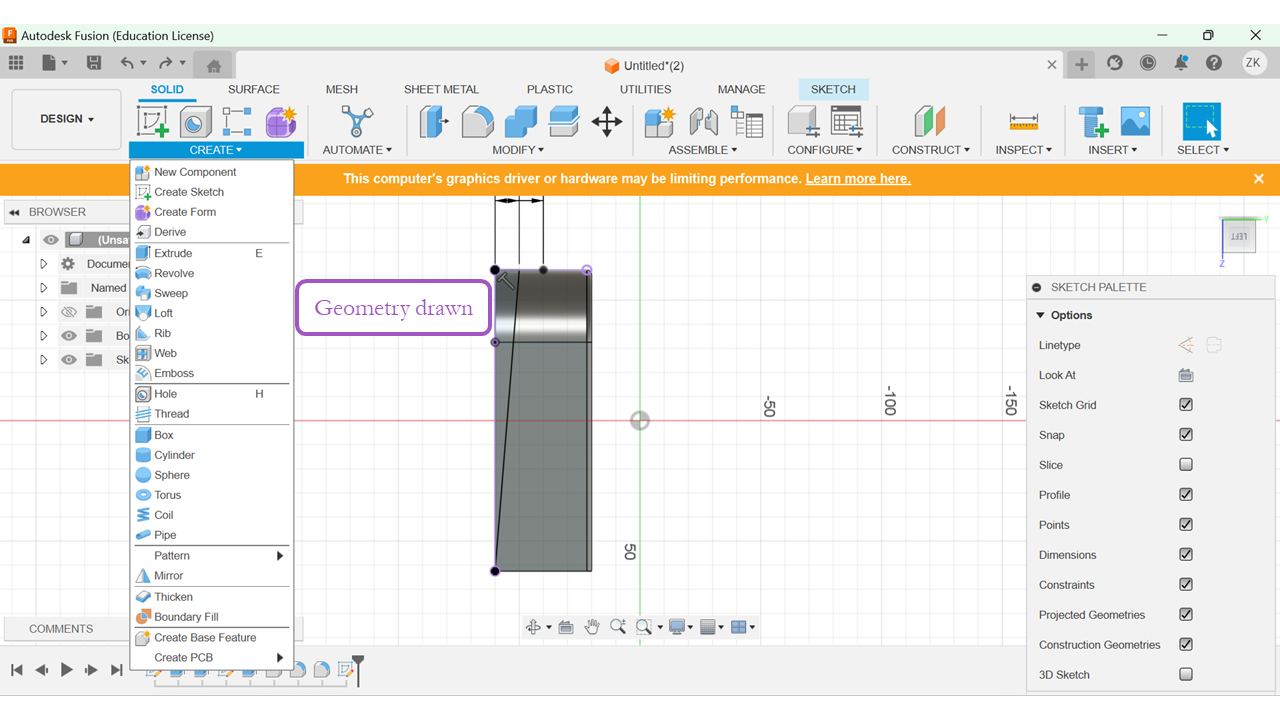This screenshot has height=720, width=1280.
Task: Dismiss the graphics driver warning banner
Action: click(1259, 179)
